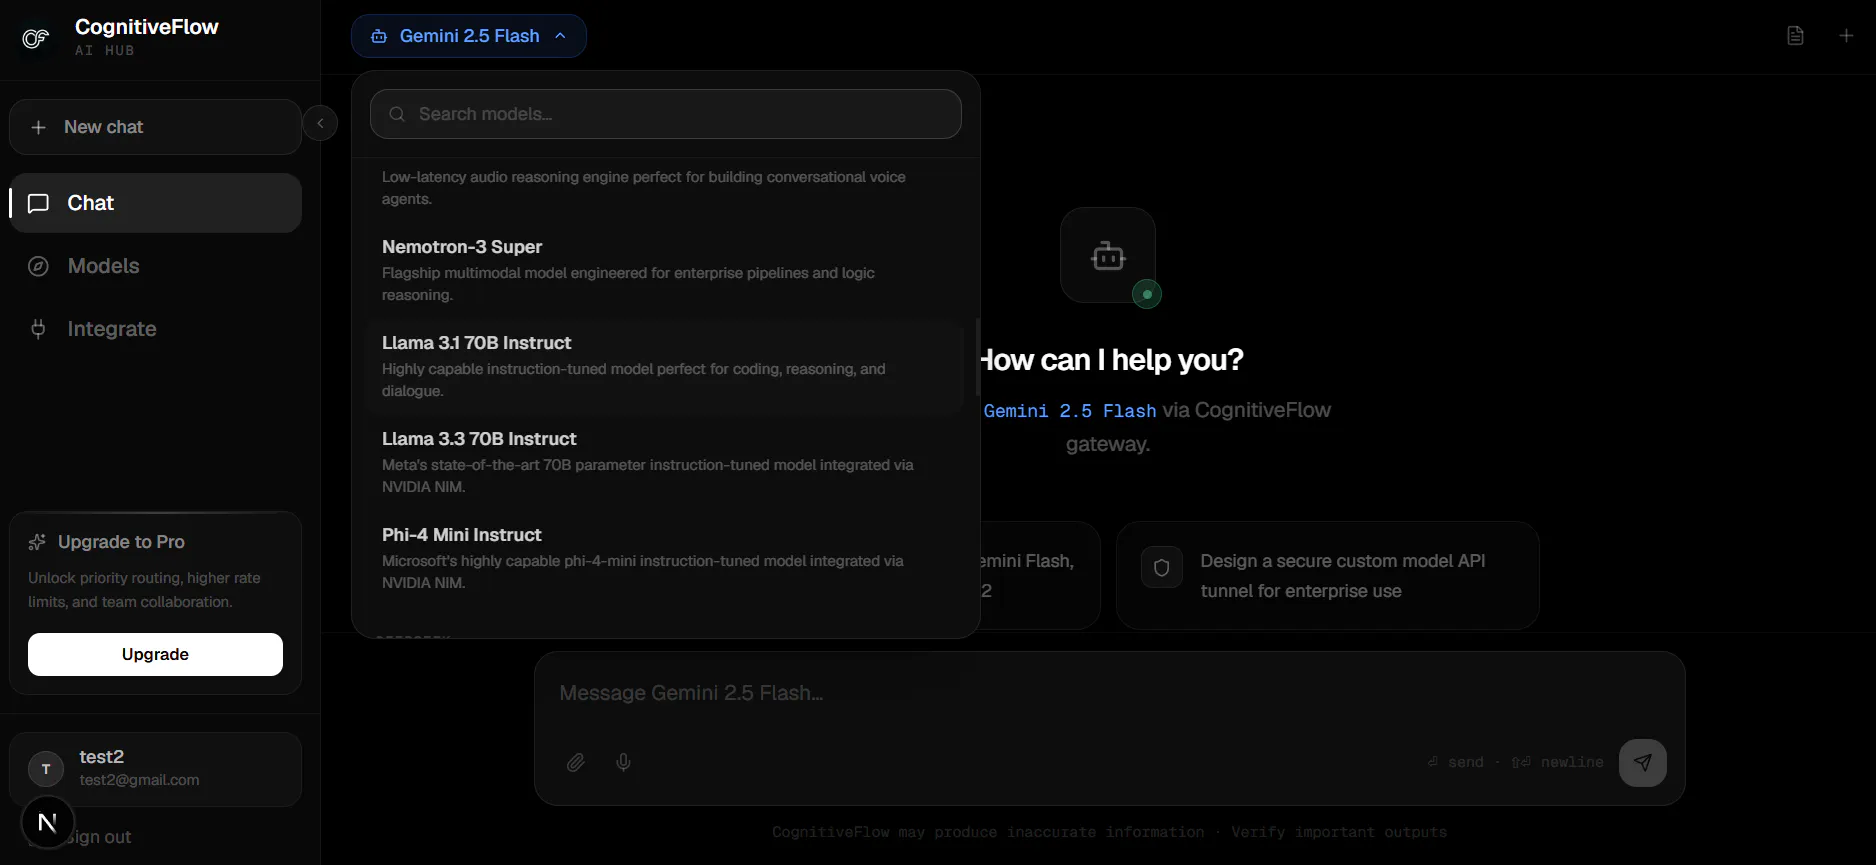Click the plus icon in top right
Image resolution: width=1876 pixels, height=865 pixels.
1846,36
